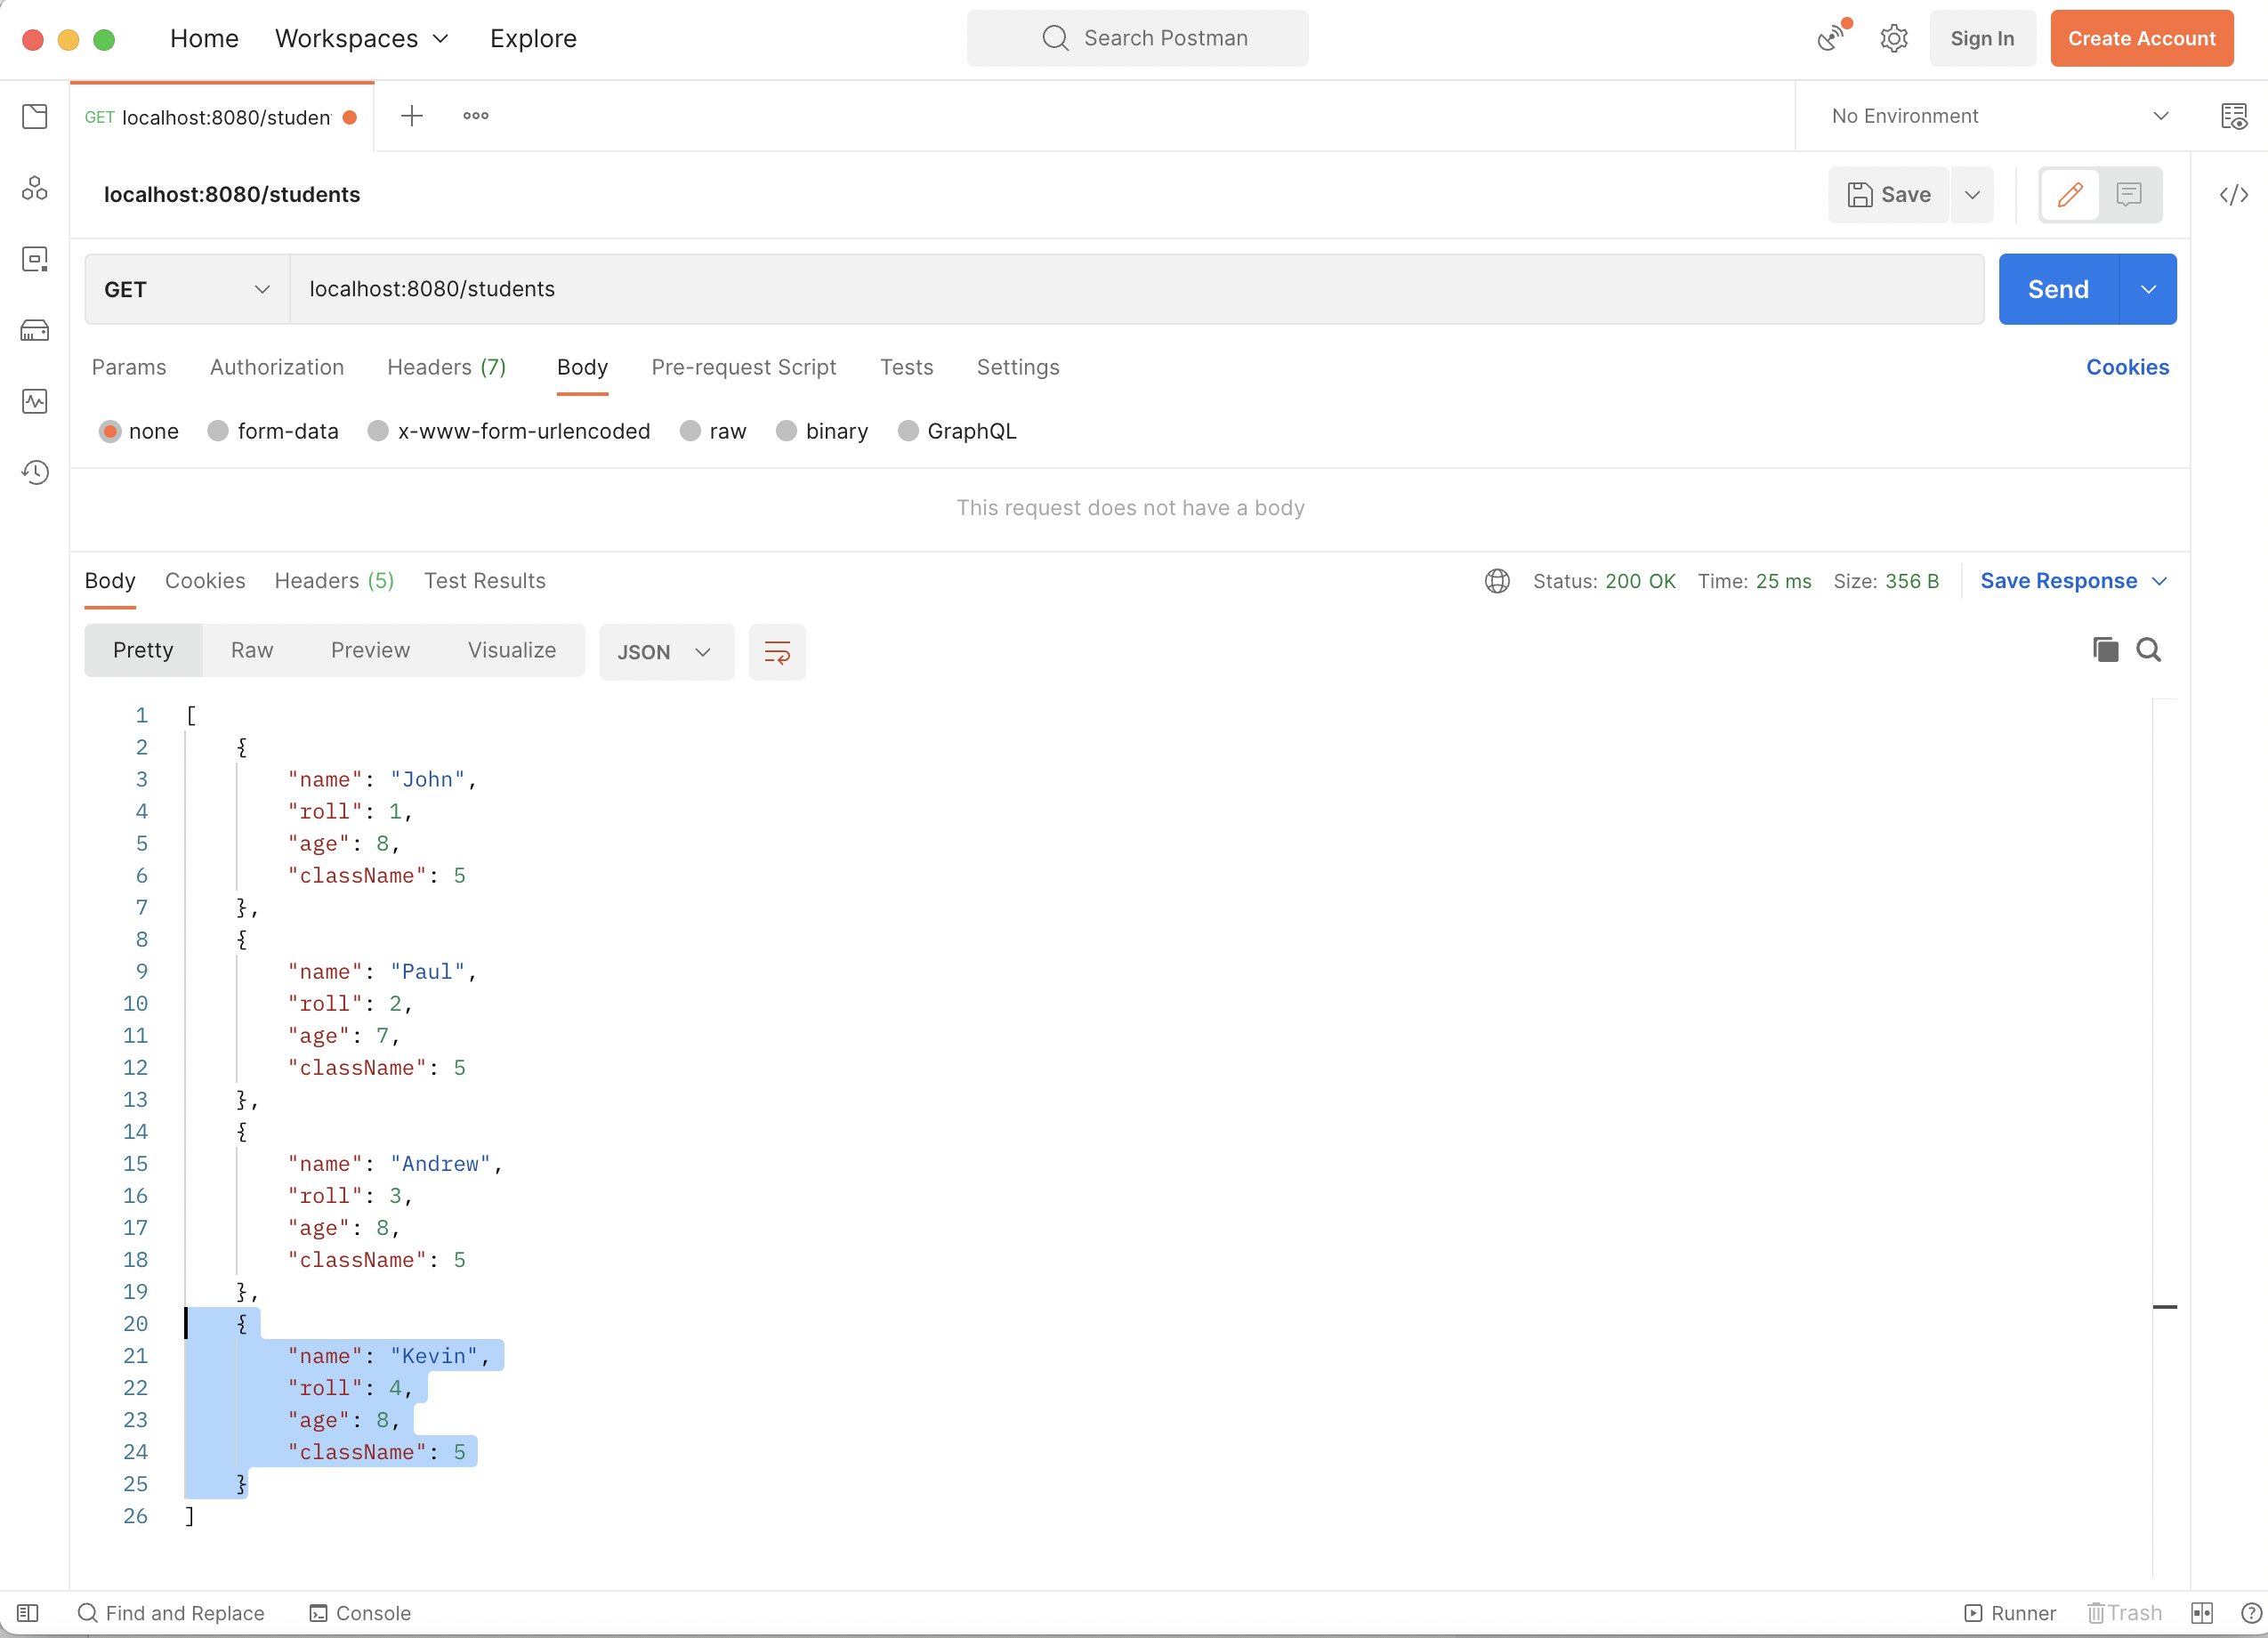The height and width of the screenshot is (1638, 2268).
Task: Open the Monitors sidebar panel
Action: pos(34,402)
